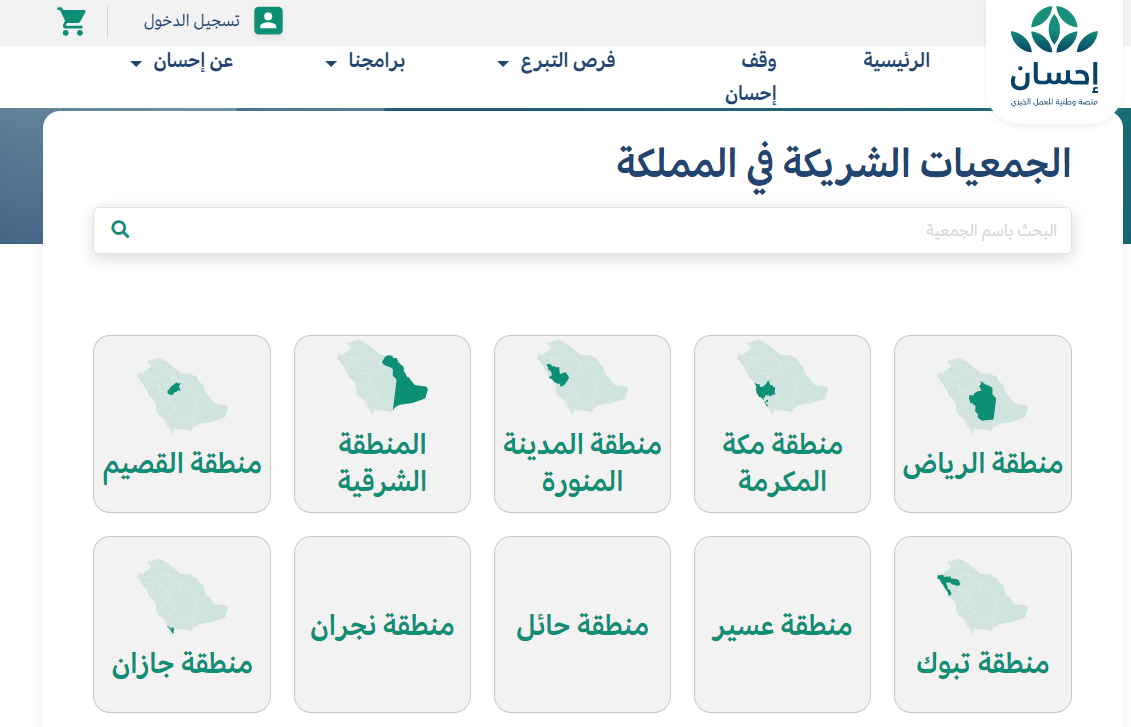This screenshot has width=1131, height=727.
Task: Expand the برامجنا dropdown menu
Action: [365, 62]
